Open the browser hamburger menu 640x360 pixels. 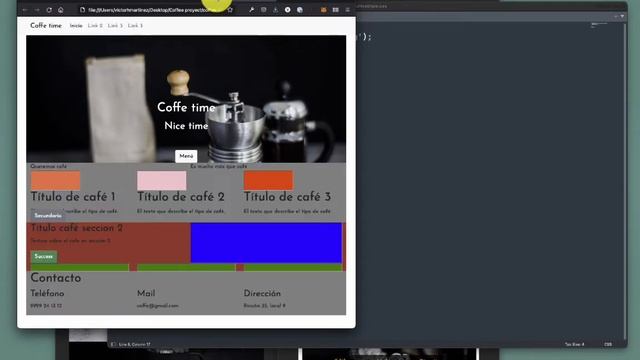pos(347,10)
